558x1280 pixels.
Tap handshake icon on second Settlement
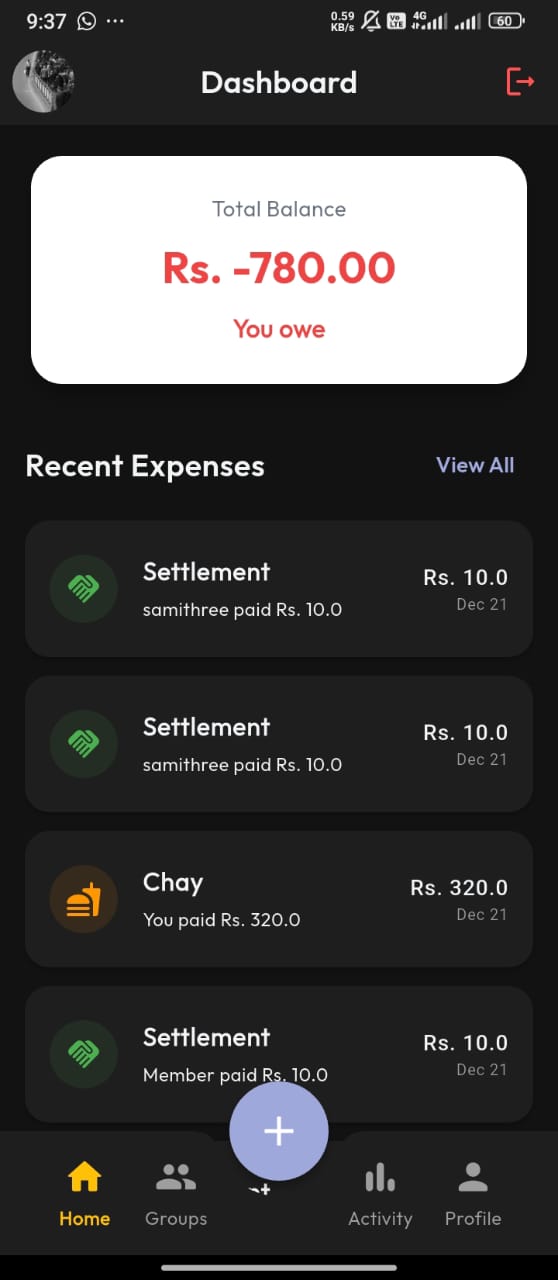(x=84, y=744)
